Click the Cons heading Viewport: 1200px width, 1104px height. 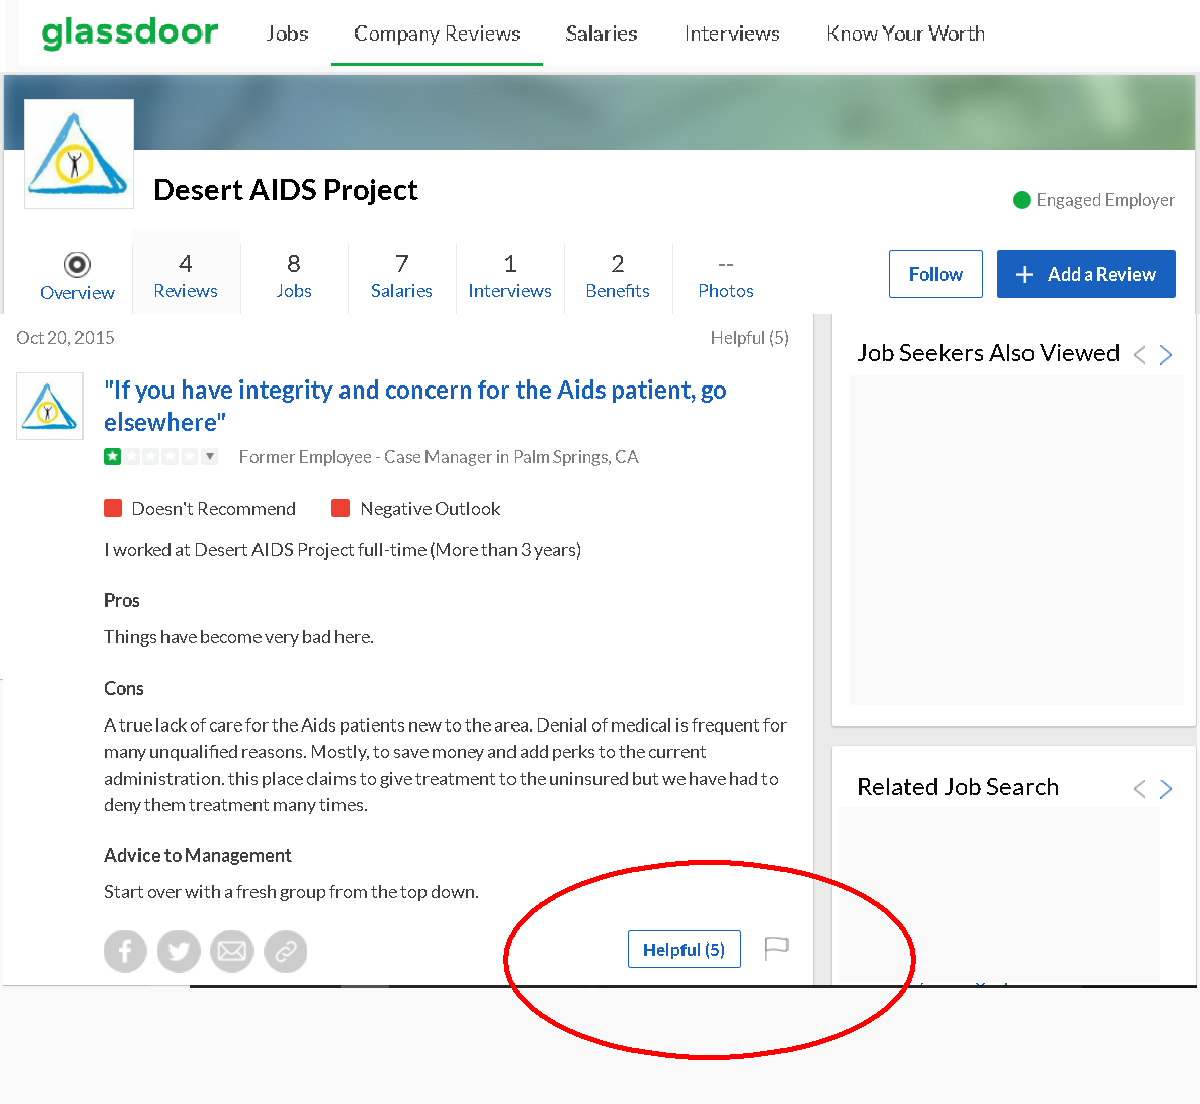click(x=124, y=688)
